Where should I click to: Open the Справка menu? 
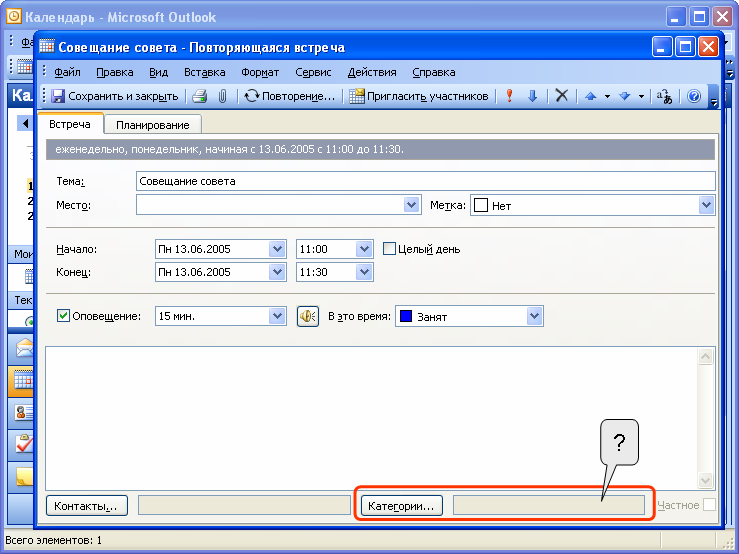coord(434,72)
